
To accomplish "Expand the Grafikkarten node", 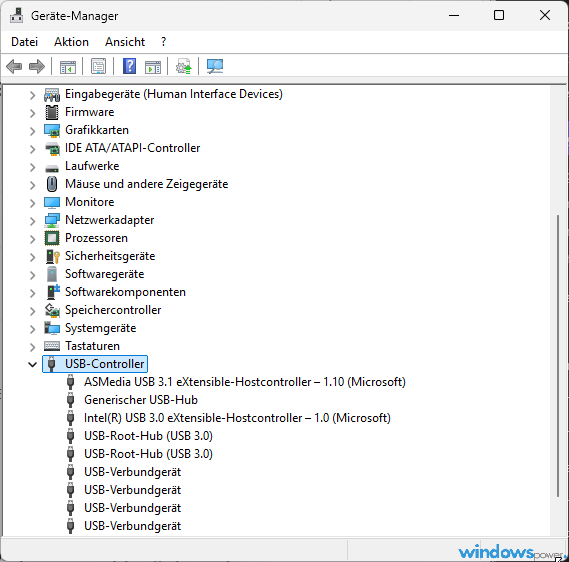I will pos(33,131).
